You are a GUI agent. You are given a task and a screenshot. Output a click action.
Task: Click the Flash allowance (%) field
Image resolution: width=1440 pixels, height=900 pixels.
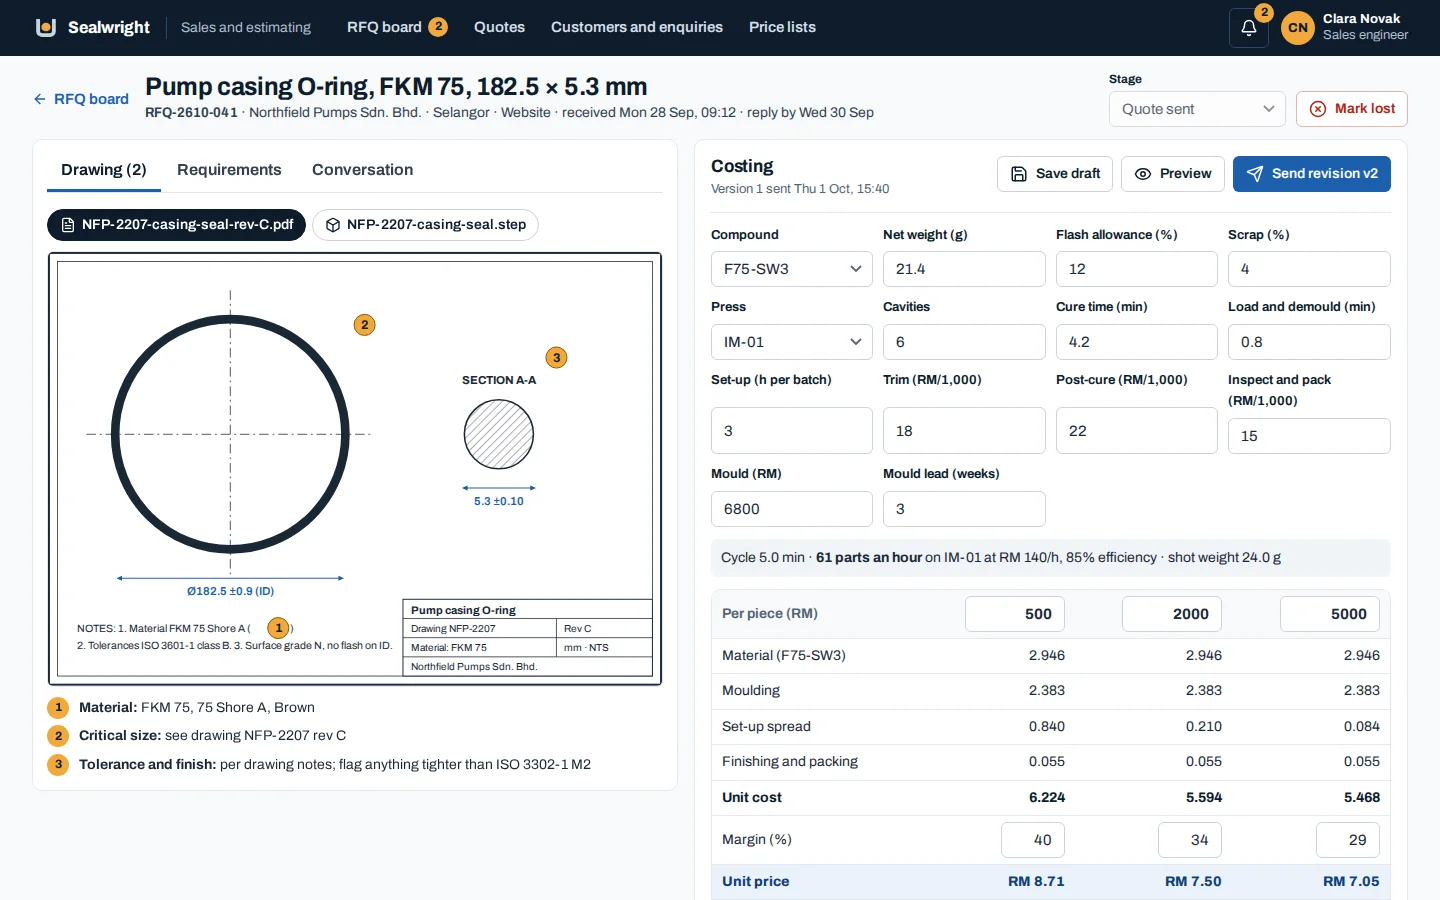pyautogui.click(x=1137, y=269)
